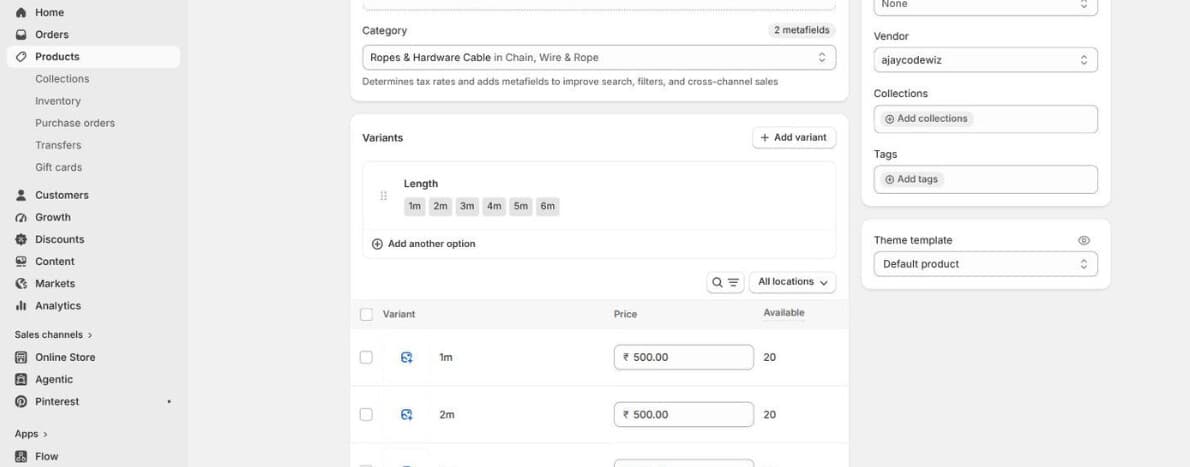The height and width of the screenshot is (467, 1190).
Task: Select the 2m length chip
Action: point(440,207)
